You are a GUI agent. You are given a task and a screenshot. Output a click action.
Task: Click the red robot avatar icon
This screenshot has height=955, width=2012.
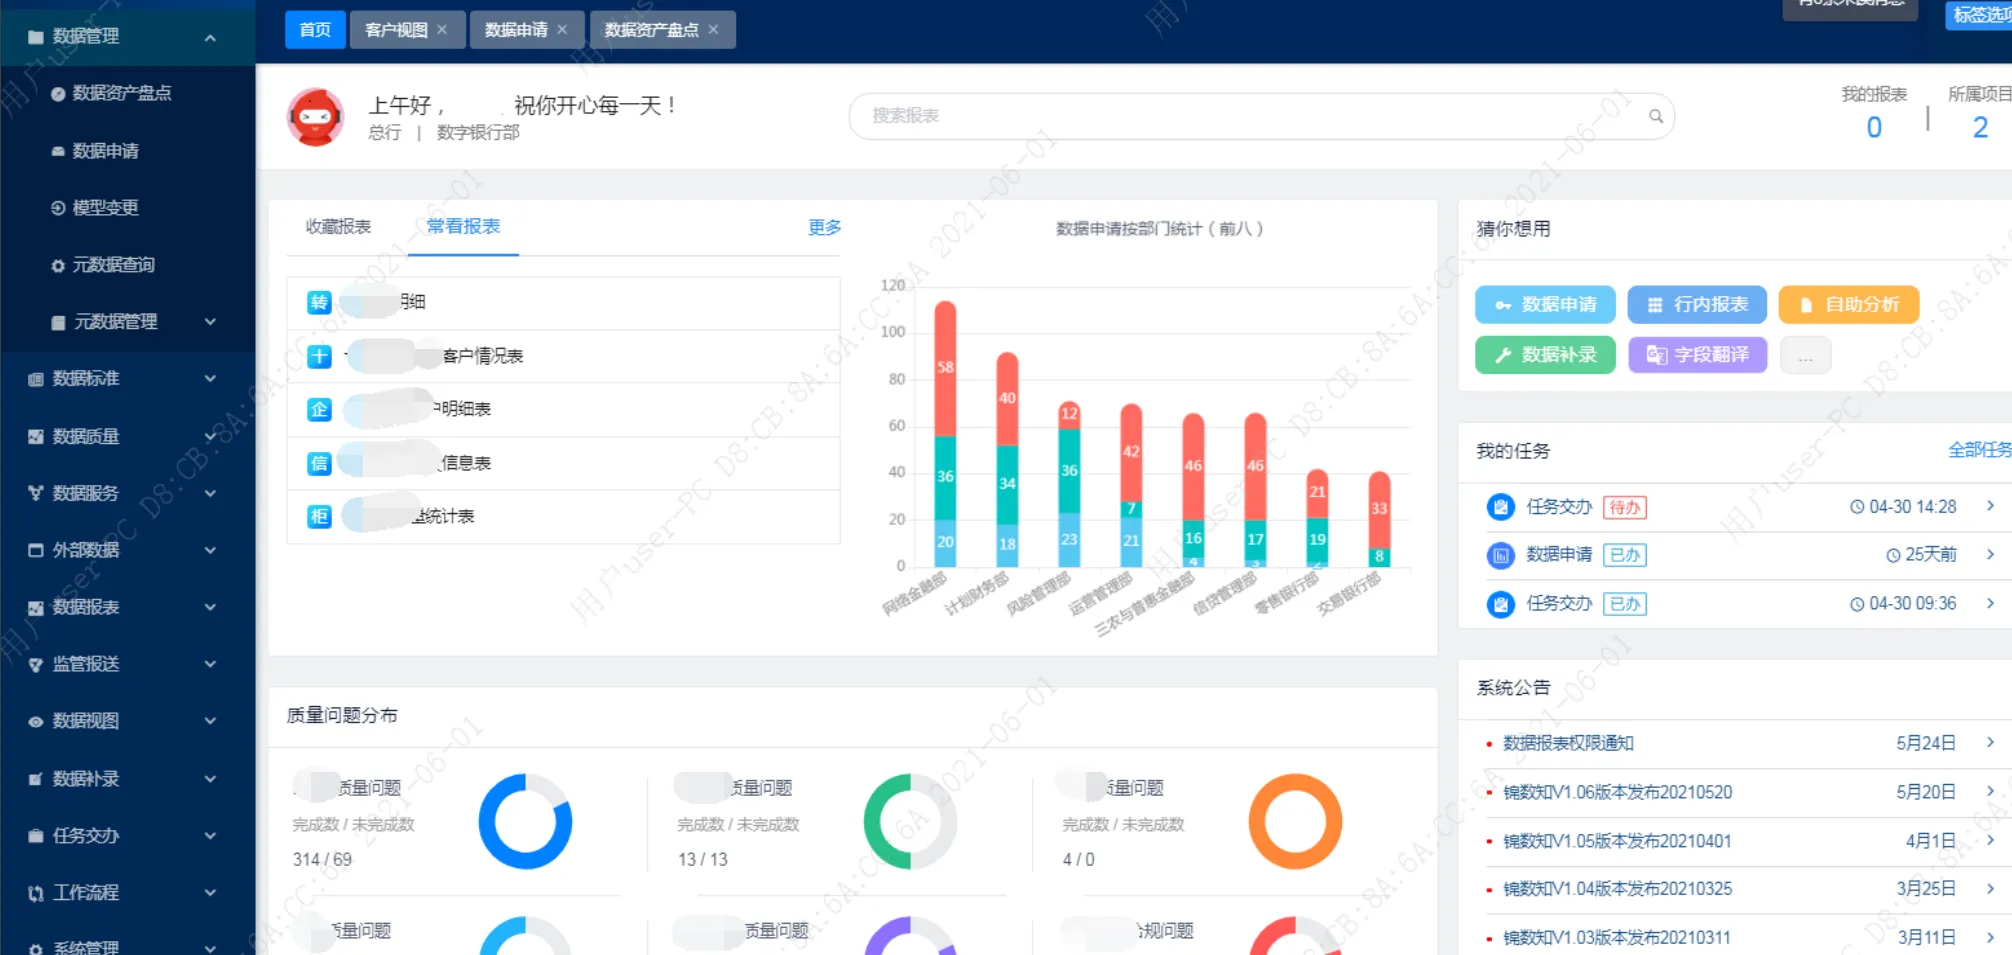pos(315,117)
